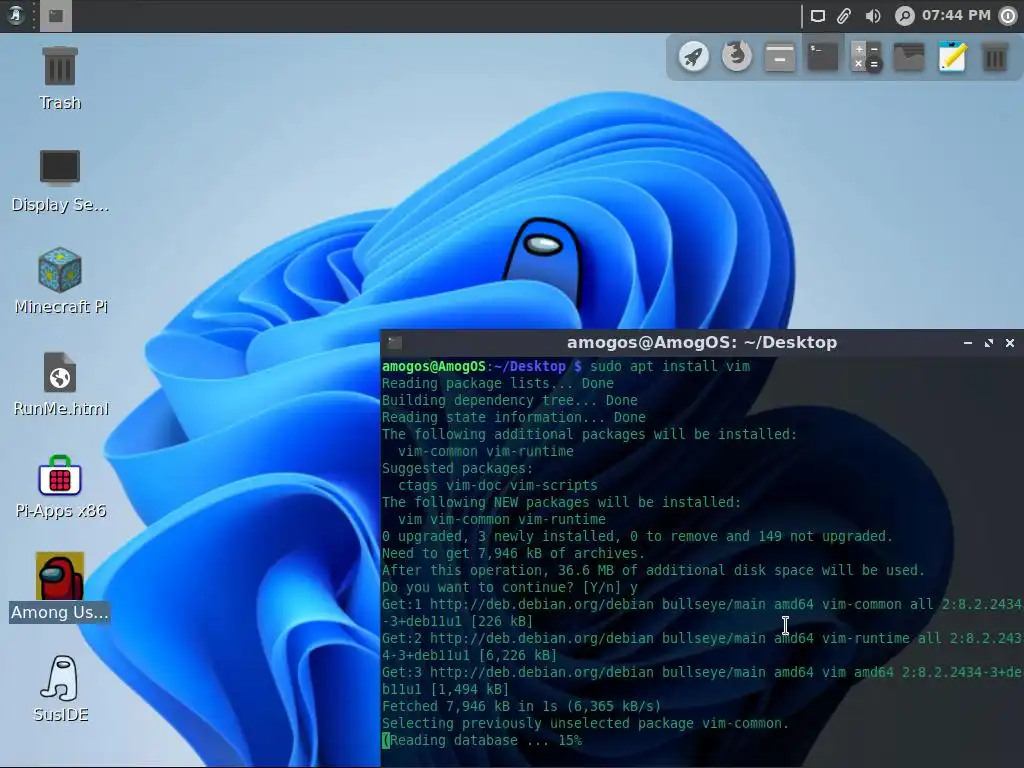
Task: Close the terminal window
Action: tap(1010, 343)
